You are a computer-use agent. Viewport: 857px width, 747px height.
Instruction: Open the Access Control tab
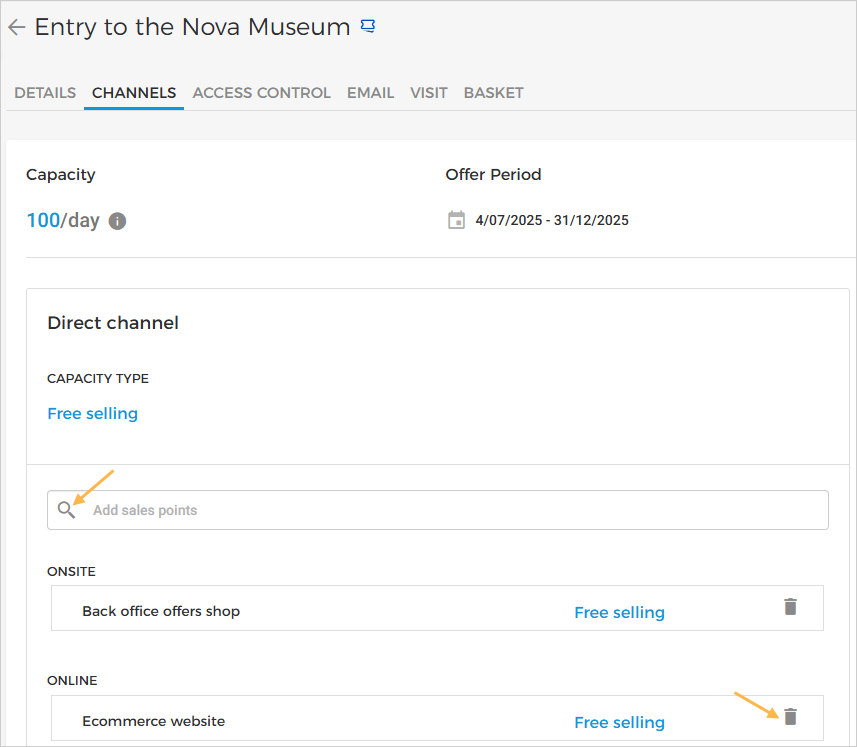261,93
